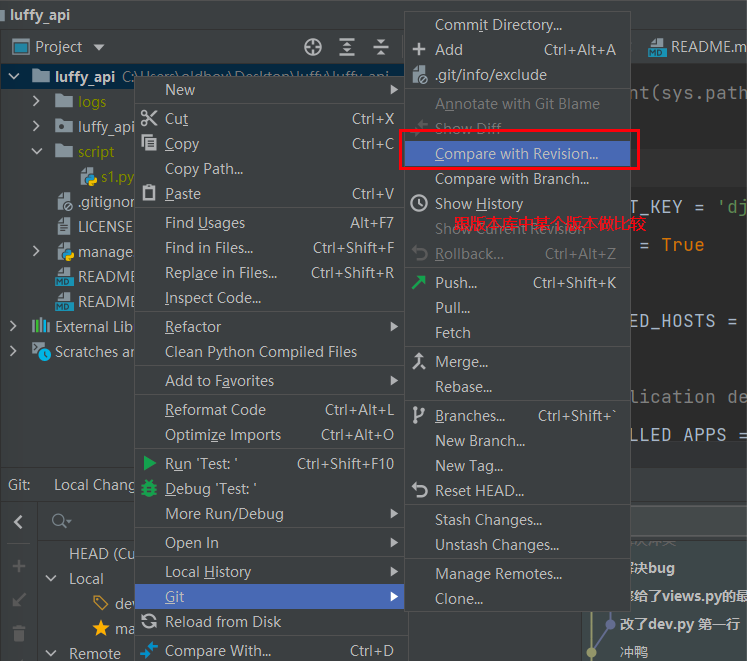Click the Show History clock icon

point(419,203)
